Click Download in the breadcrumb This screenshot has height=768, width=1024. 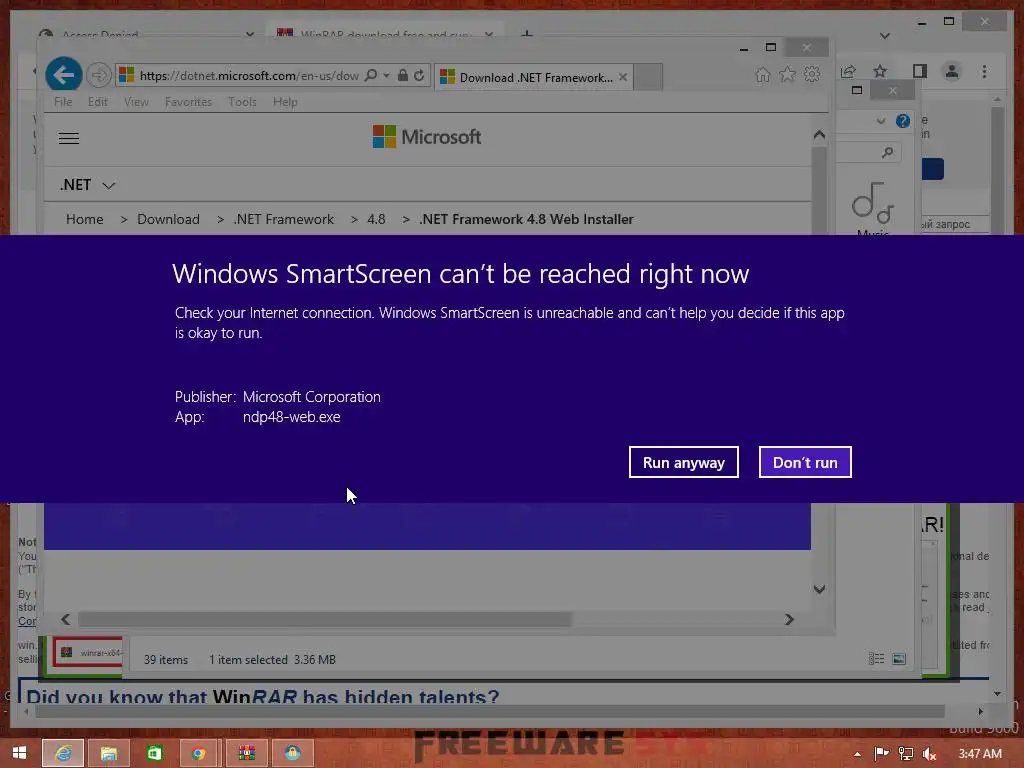pyautogui.click(x=168, y=219)
